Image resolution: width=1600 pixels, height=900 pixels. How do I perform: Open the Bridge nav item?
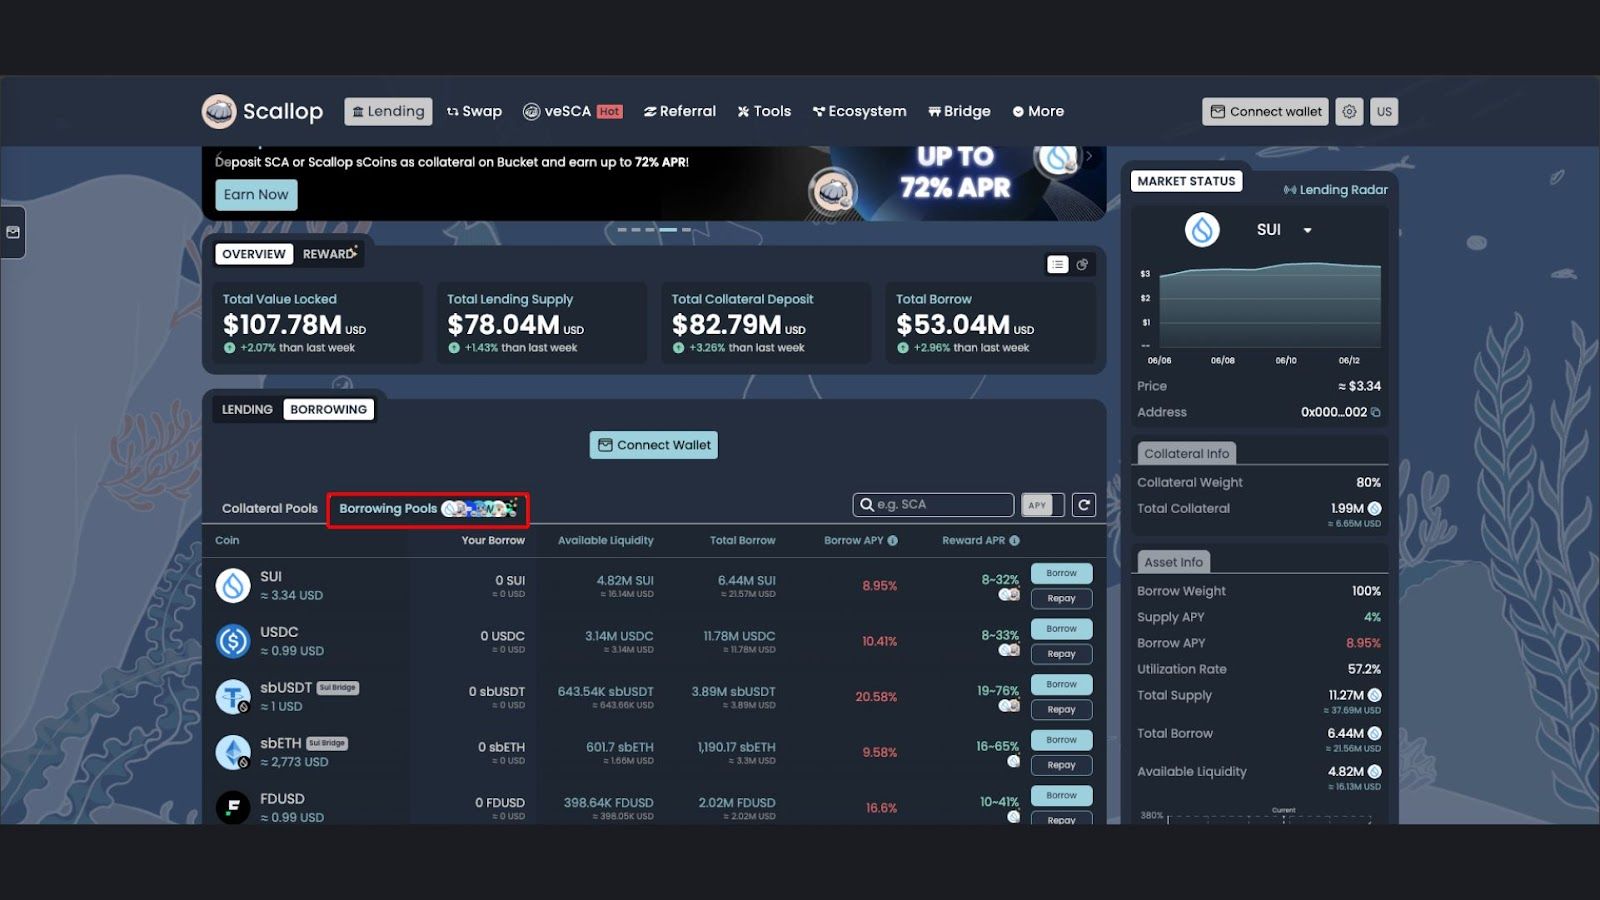pos(959,111)
